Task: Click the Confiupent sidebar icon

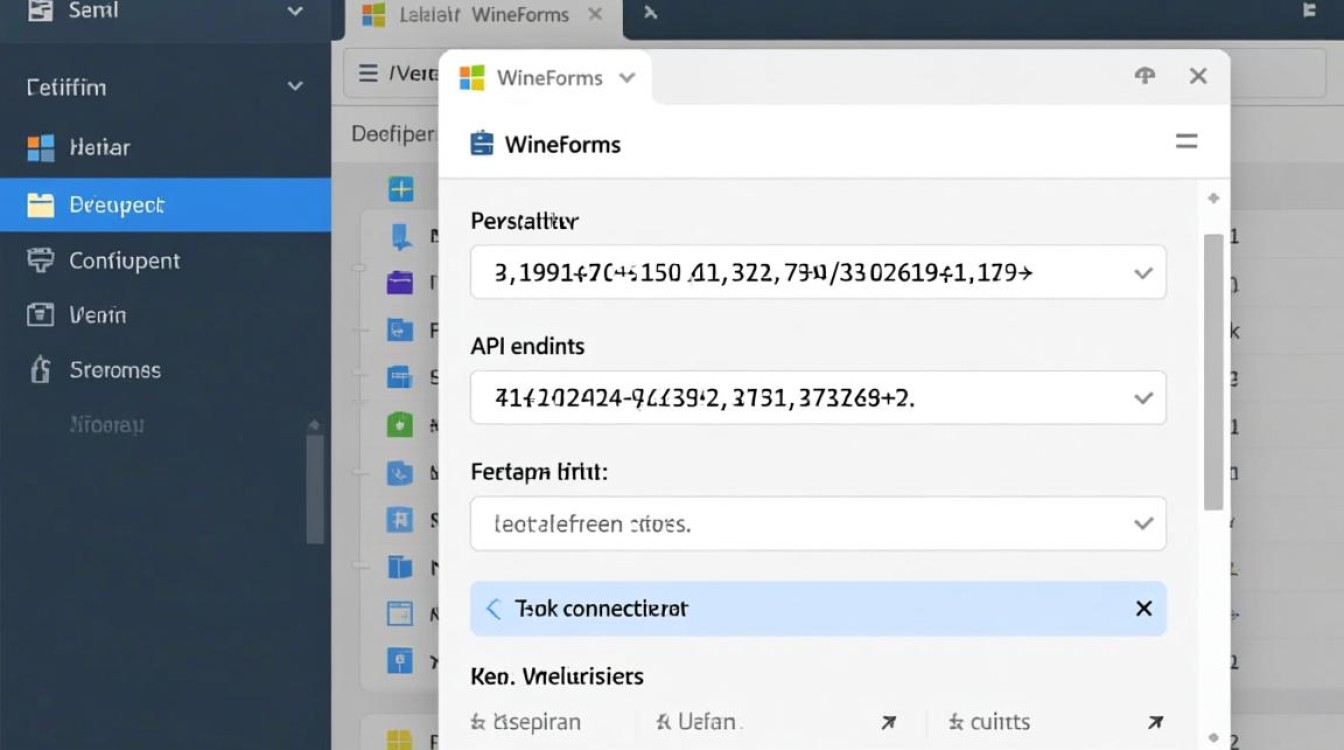Action: tap(40, 261)
